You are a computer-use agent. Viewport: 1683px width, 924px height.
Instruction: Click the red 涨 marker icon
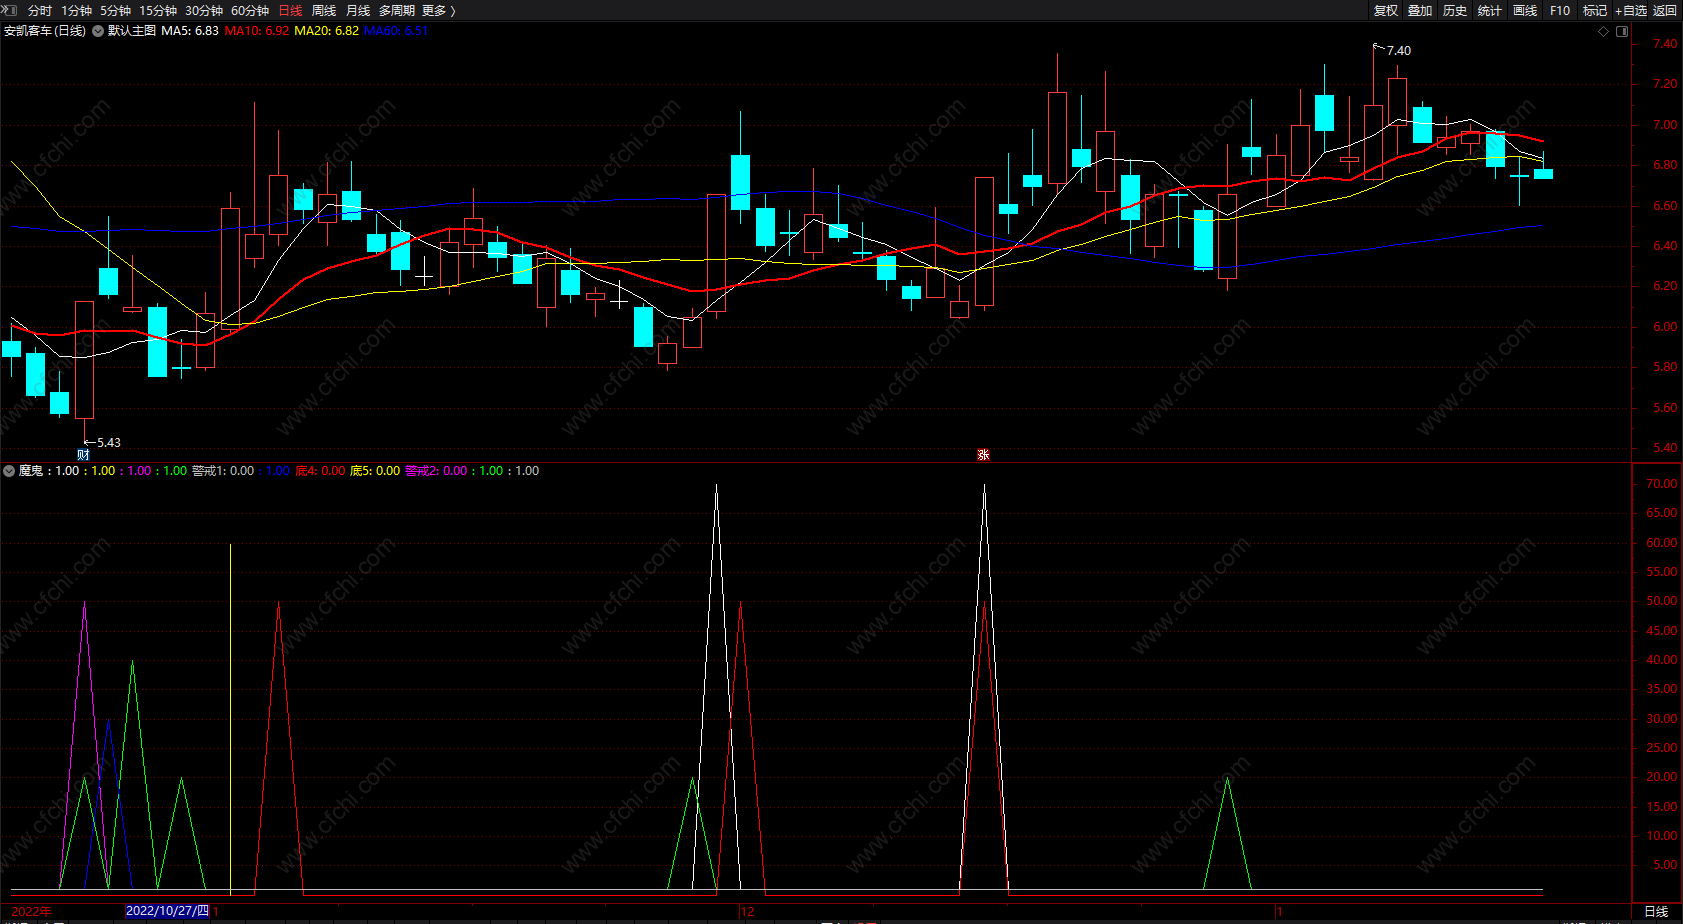click(x=983, y=455)
